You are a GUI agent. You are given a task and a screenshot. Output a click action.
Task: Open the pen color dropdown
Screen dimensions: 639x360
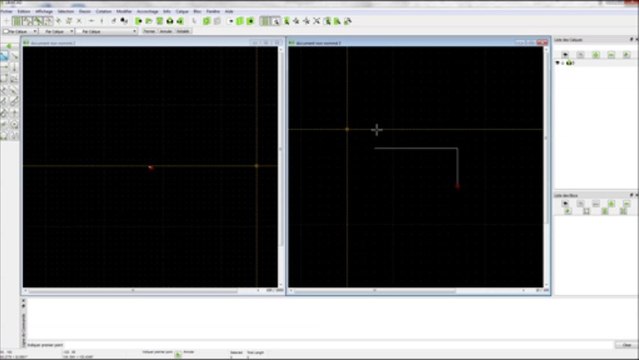click(20, 31)
